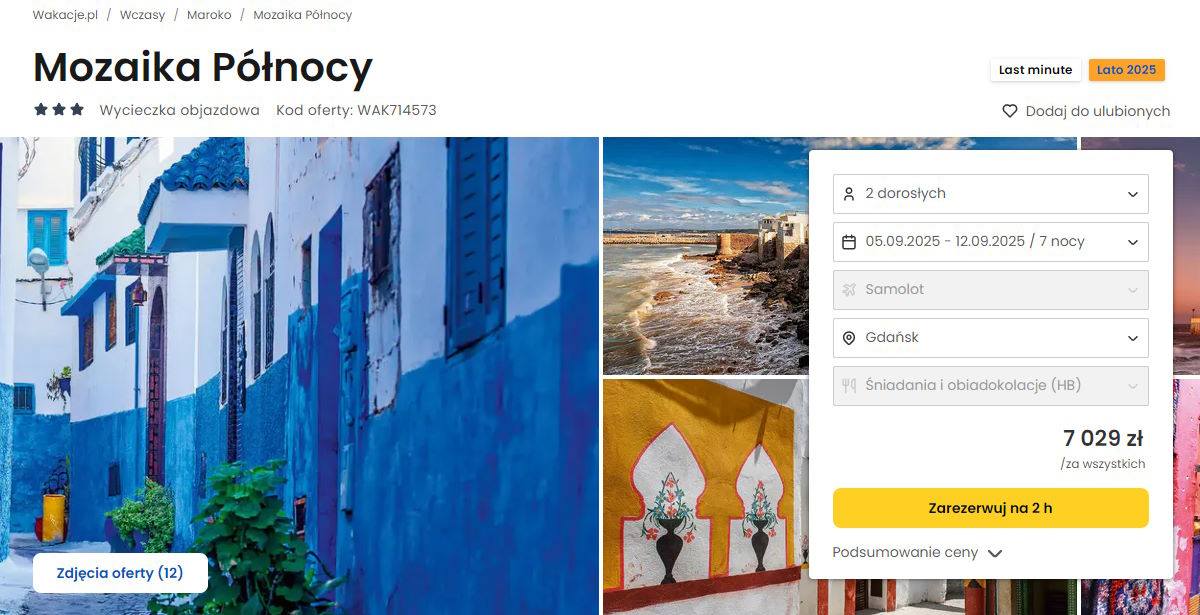The image size is (1200, 615).
Task: Click the three-star rating icons
Action: [59, 110]
